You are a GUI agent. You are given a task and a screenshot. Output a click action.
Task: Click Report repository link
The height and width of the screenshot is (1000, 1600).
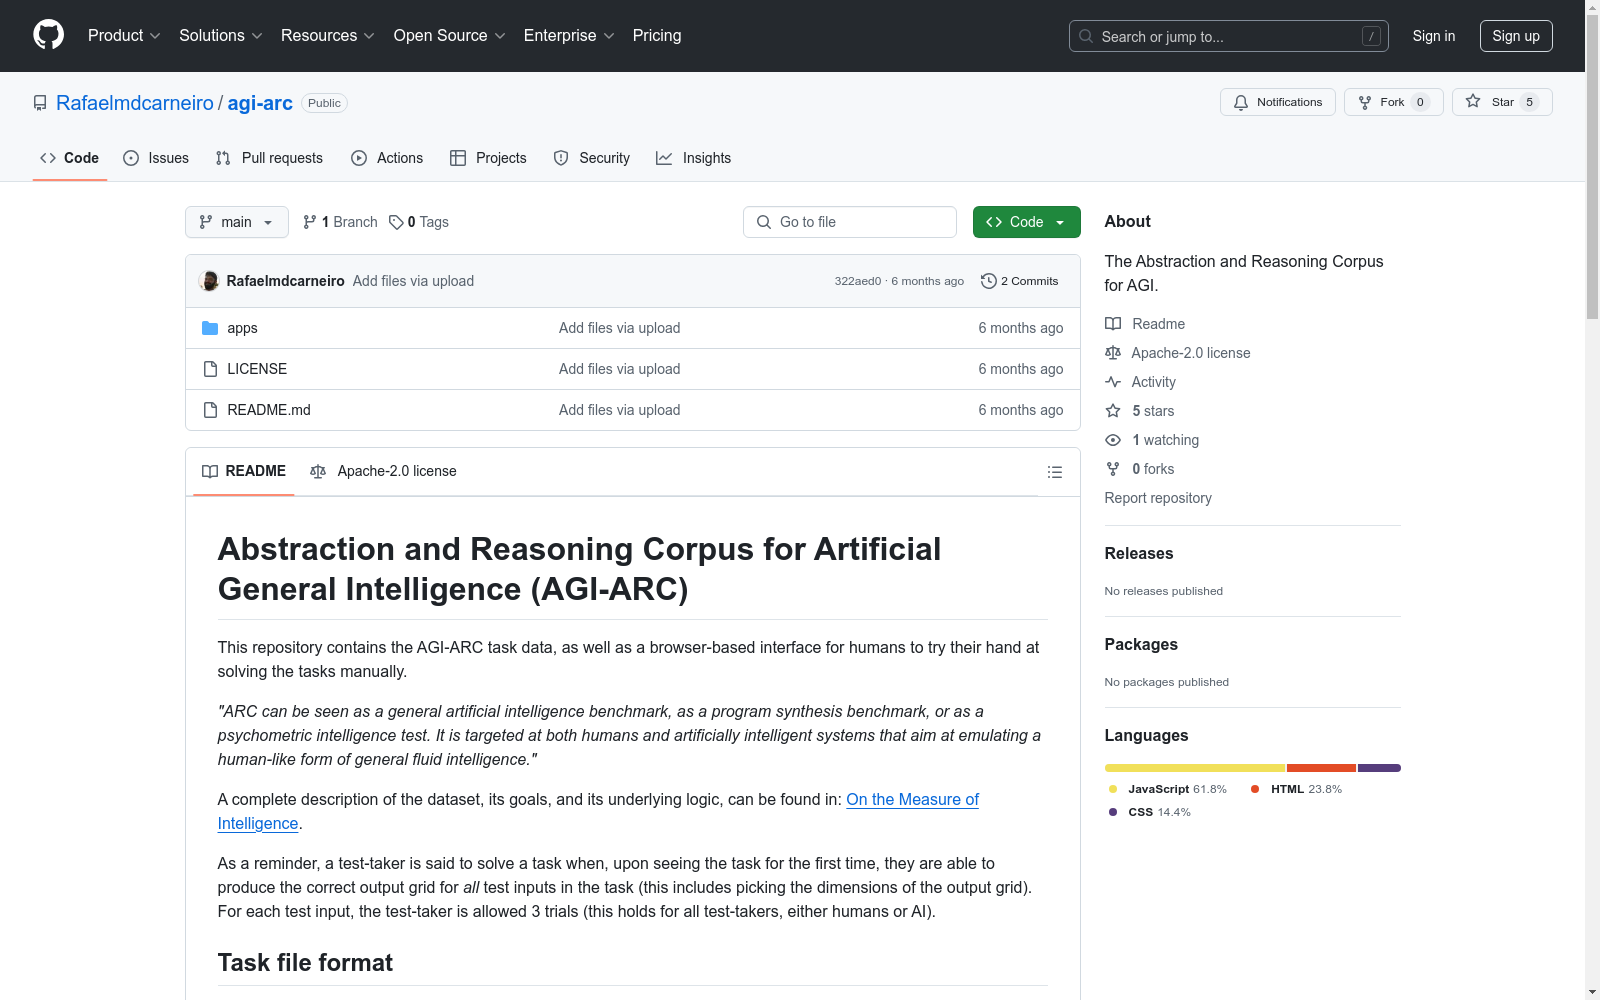click(1158, 498)
